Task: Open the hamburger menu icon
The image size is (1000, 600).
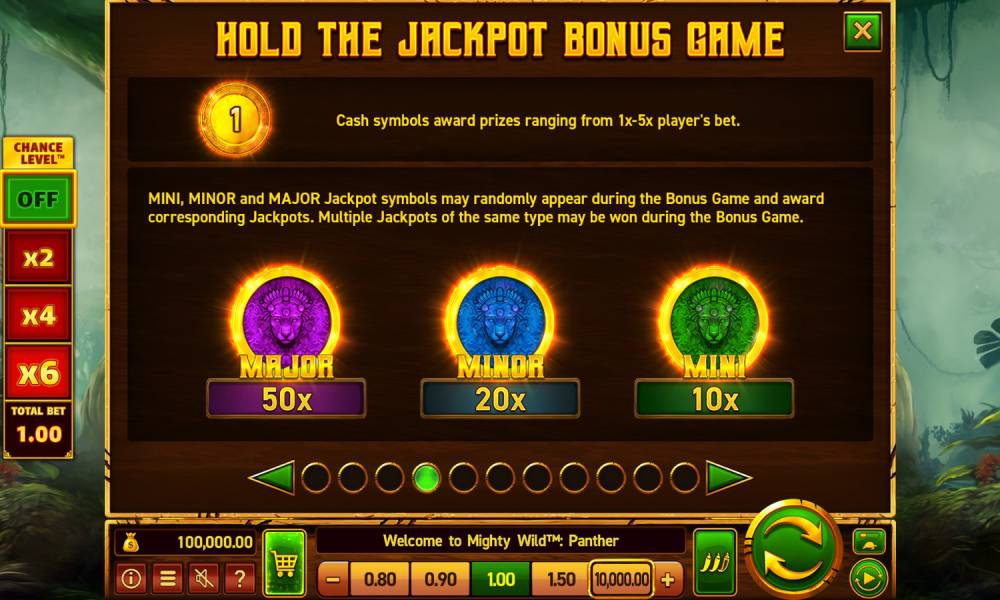Action: pos(167,578)
